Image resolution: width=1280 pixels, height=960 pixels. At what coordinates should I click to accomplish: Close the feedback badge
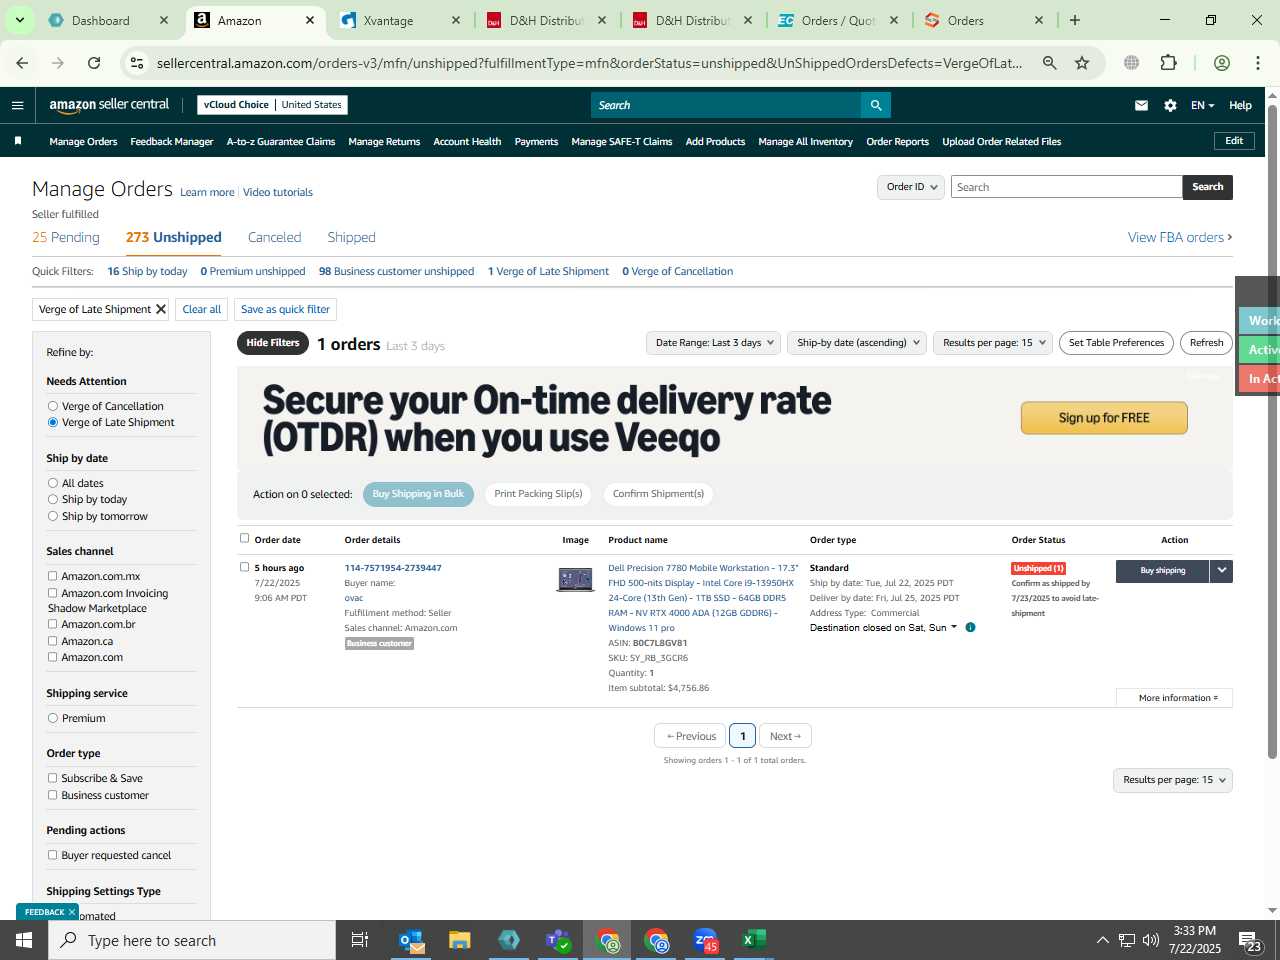pos(72,912)
